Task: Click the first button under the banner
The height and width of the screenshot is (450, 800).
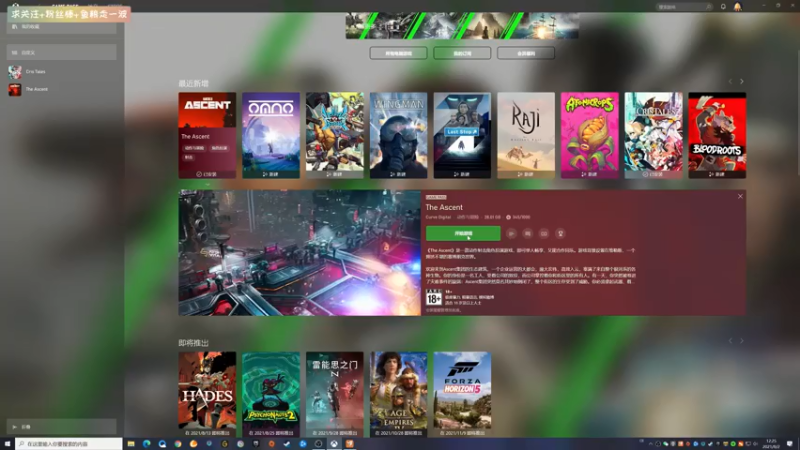Action: click(398, 53)
